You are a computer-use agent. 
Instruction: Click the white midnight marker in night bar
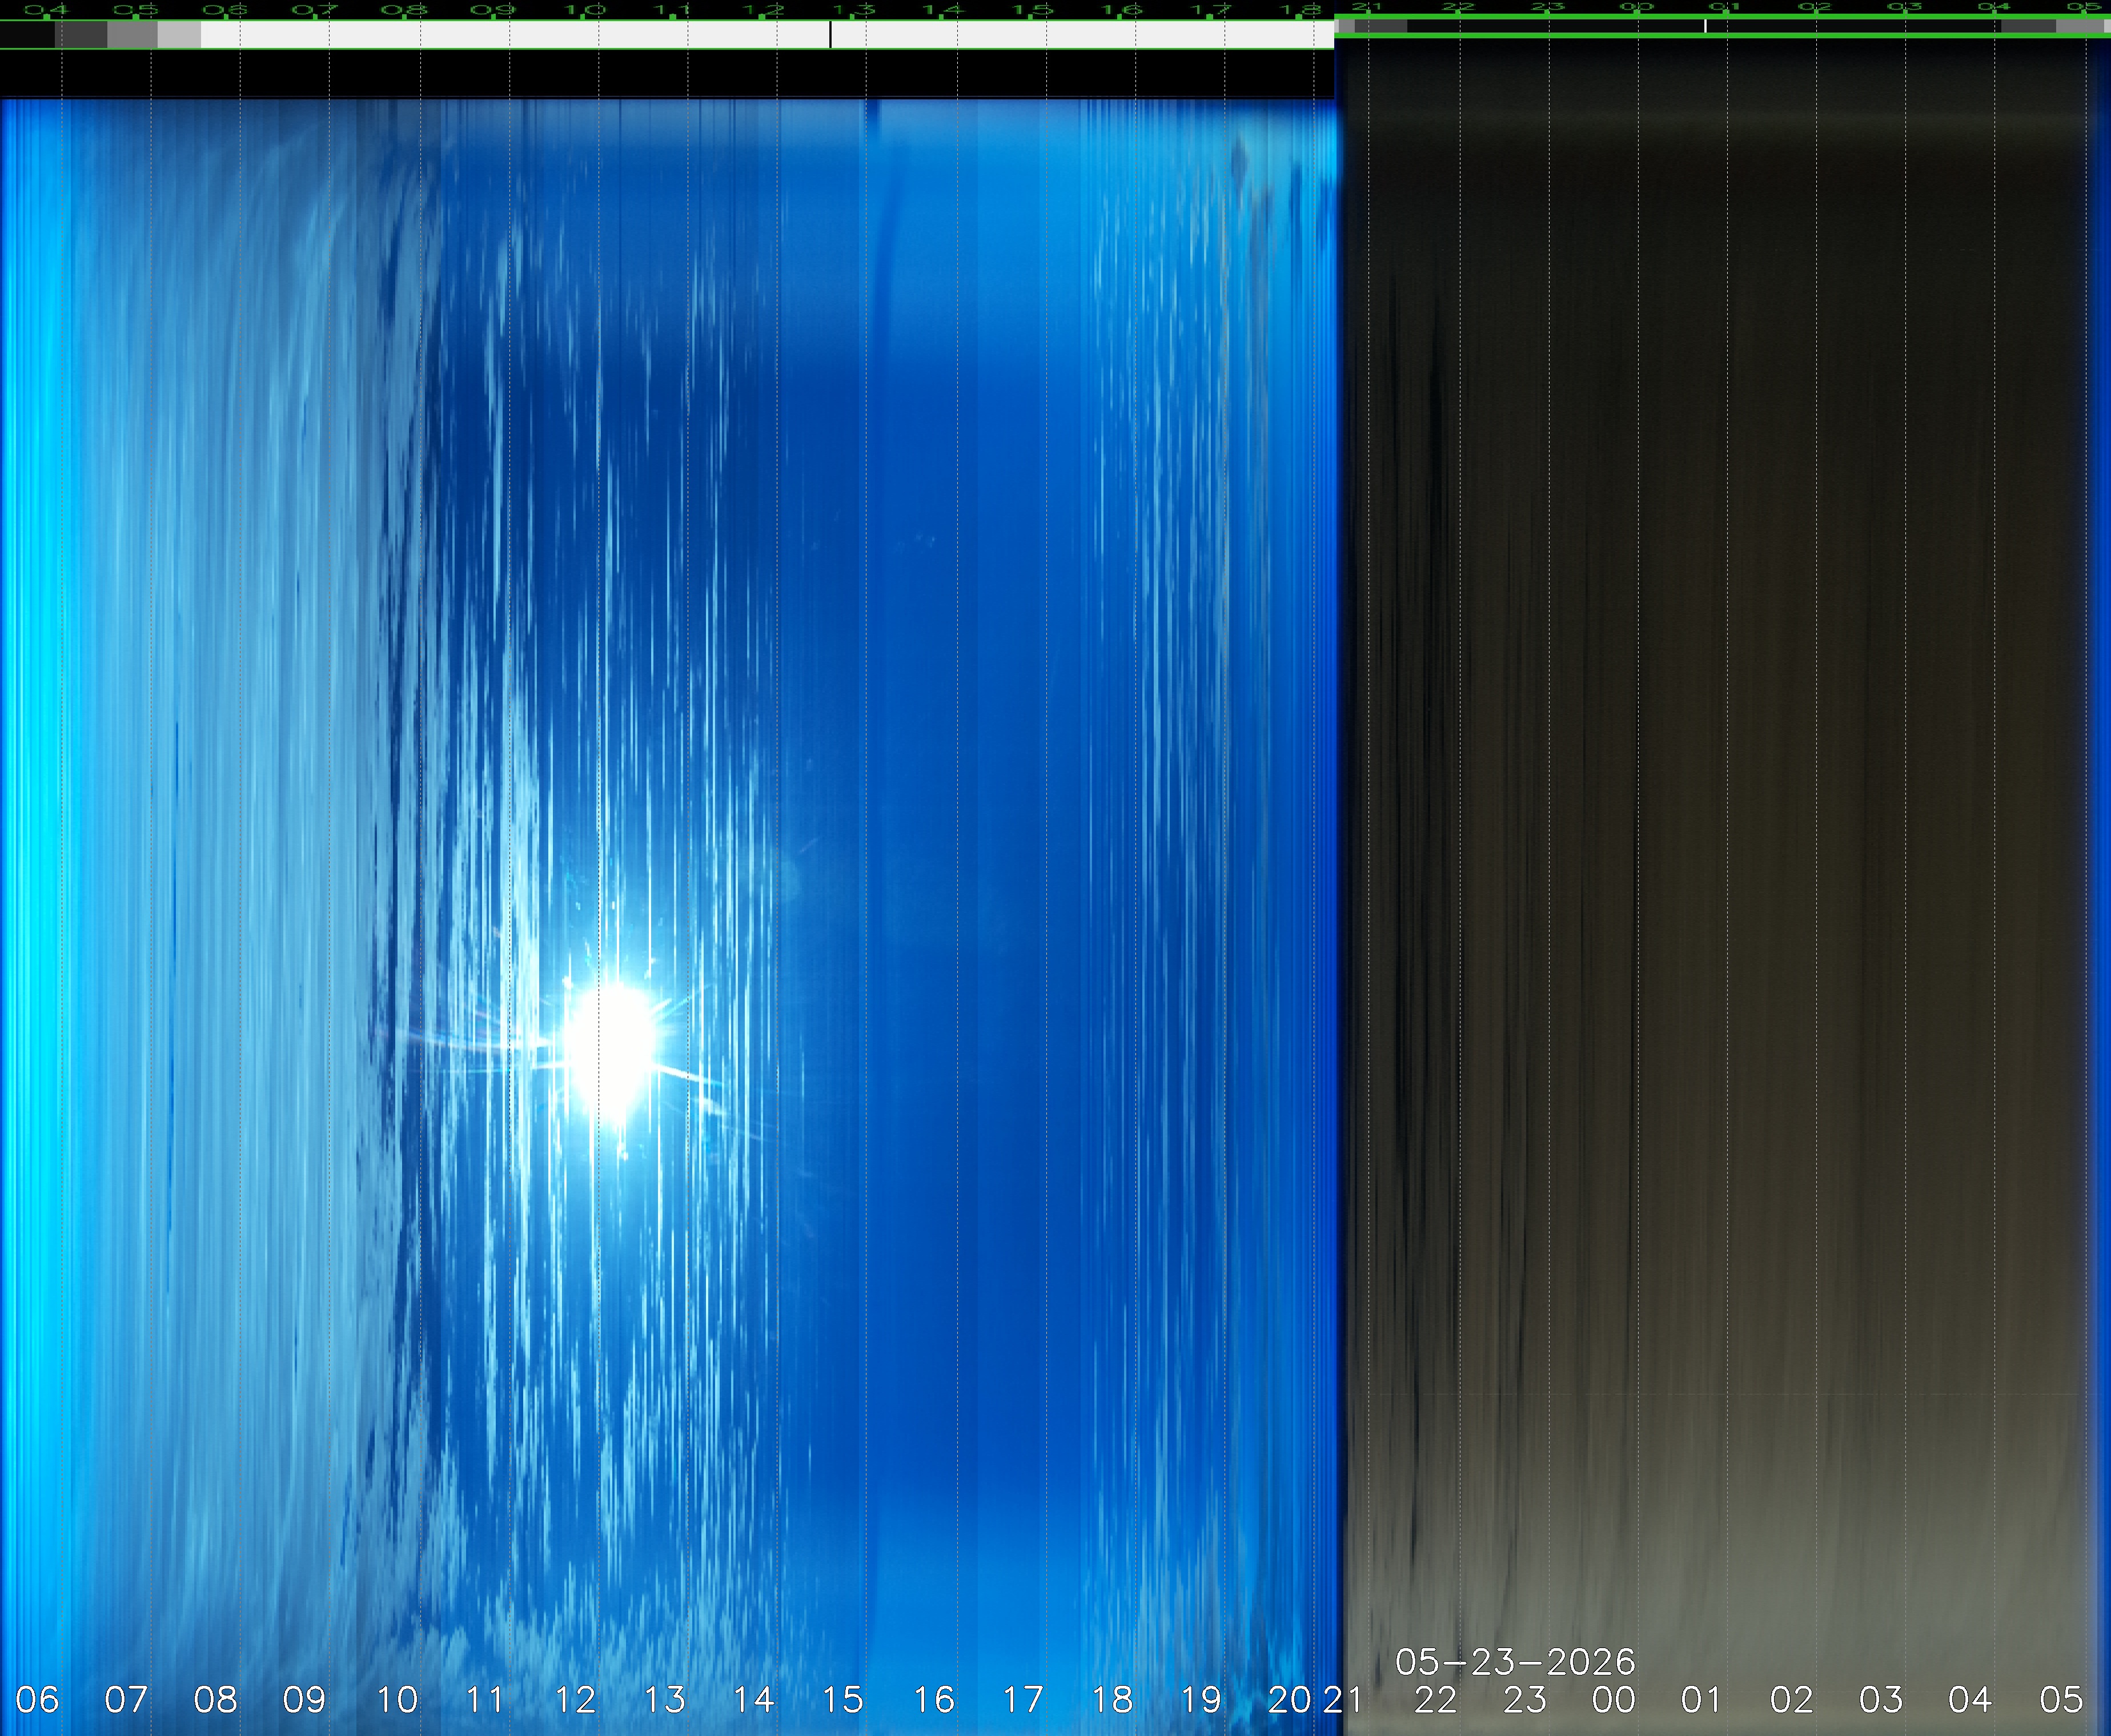tap(1705, 26)
